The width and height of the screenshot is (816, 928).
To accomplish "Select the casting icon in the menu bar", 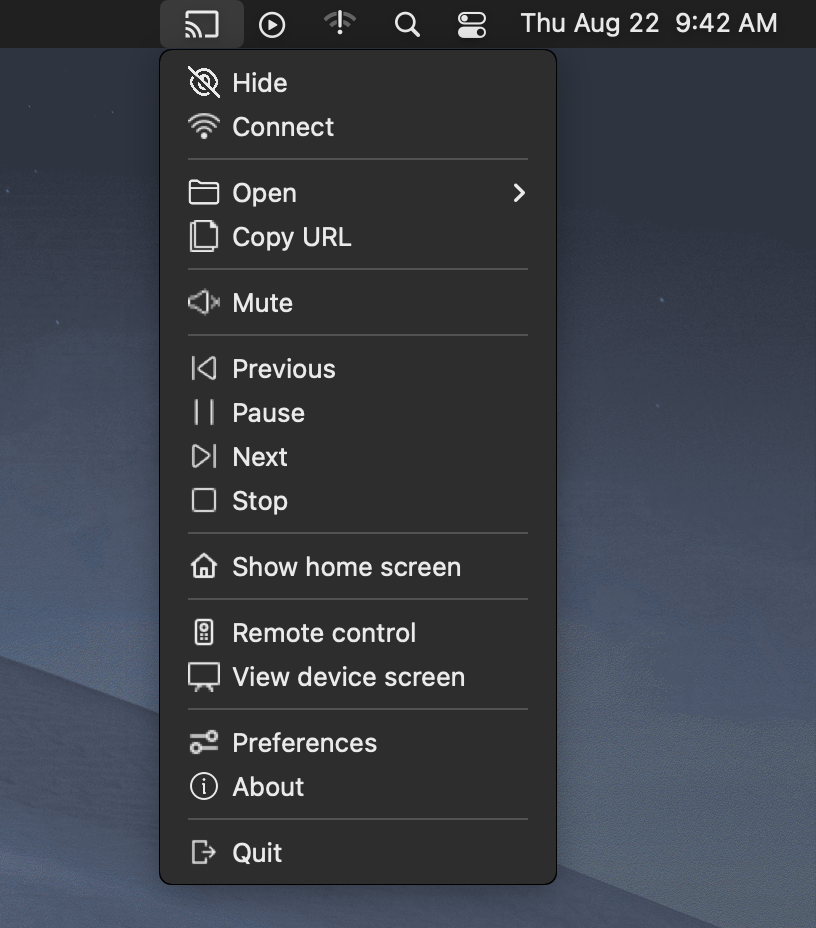I will [x=201, y=23].
